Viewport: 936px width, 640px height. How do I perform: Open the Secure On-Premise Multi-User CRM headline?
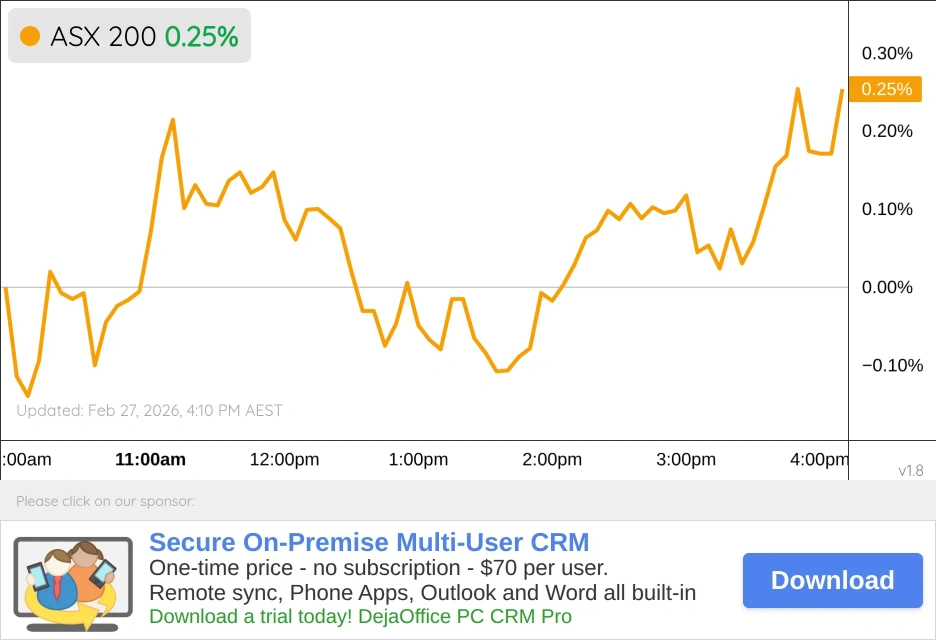(369, 543)
